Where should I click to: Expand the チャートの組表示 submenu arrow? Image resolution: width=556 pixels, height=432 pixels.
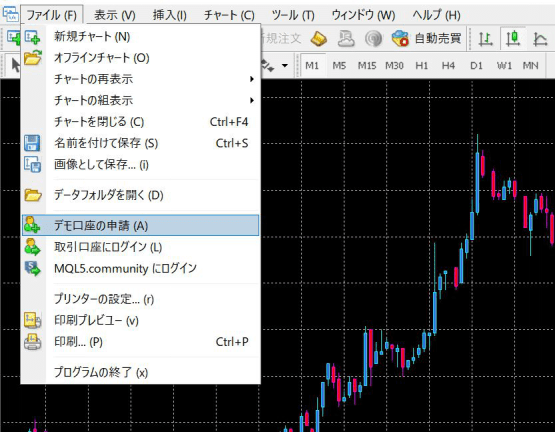click(251, 100)
